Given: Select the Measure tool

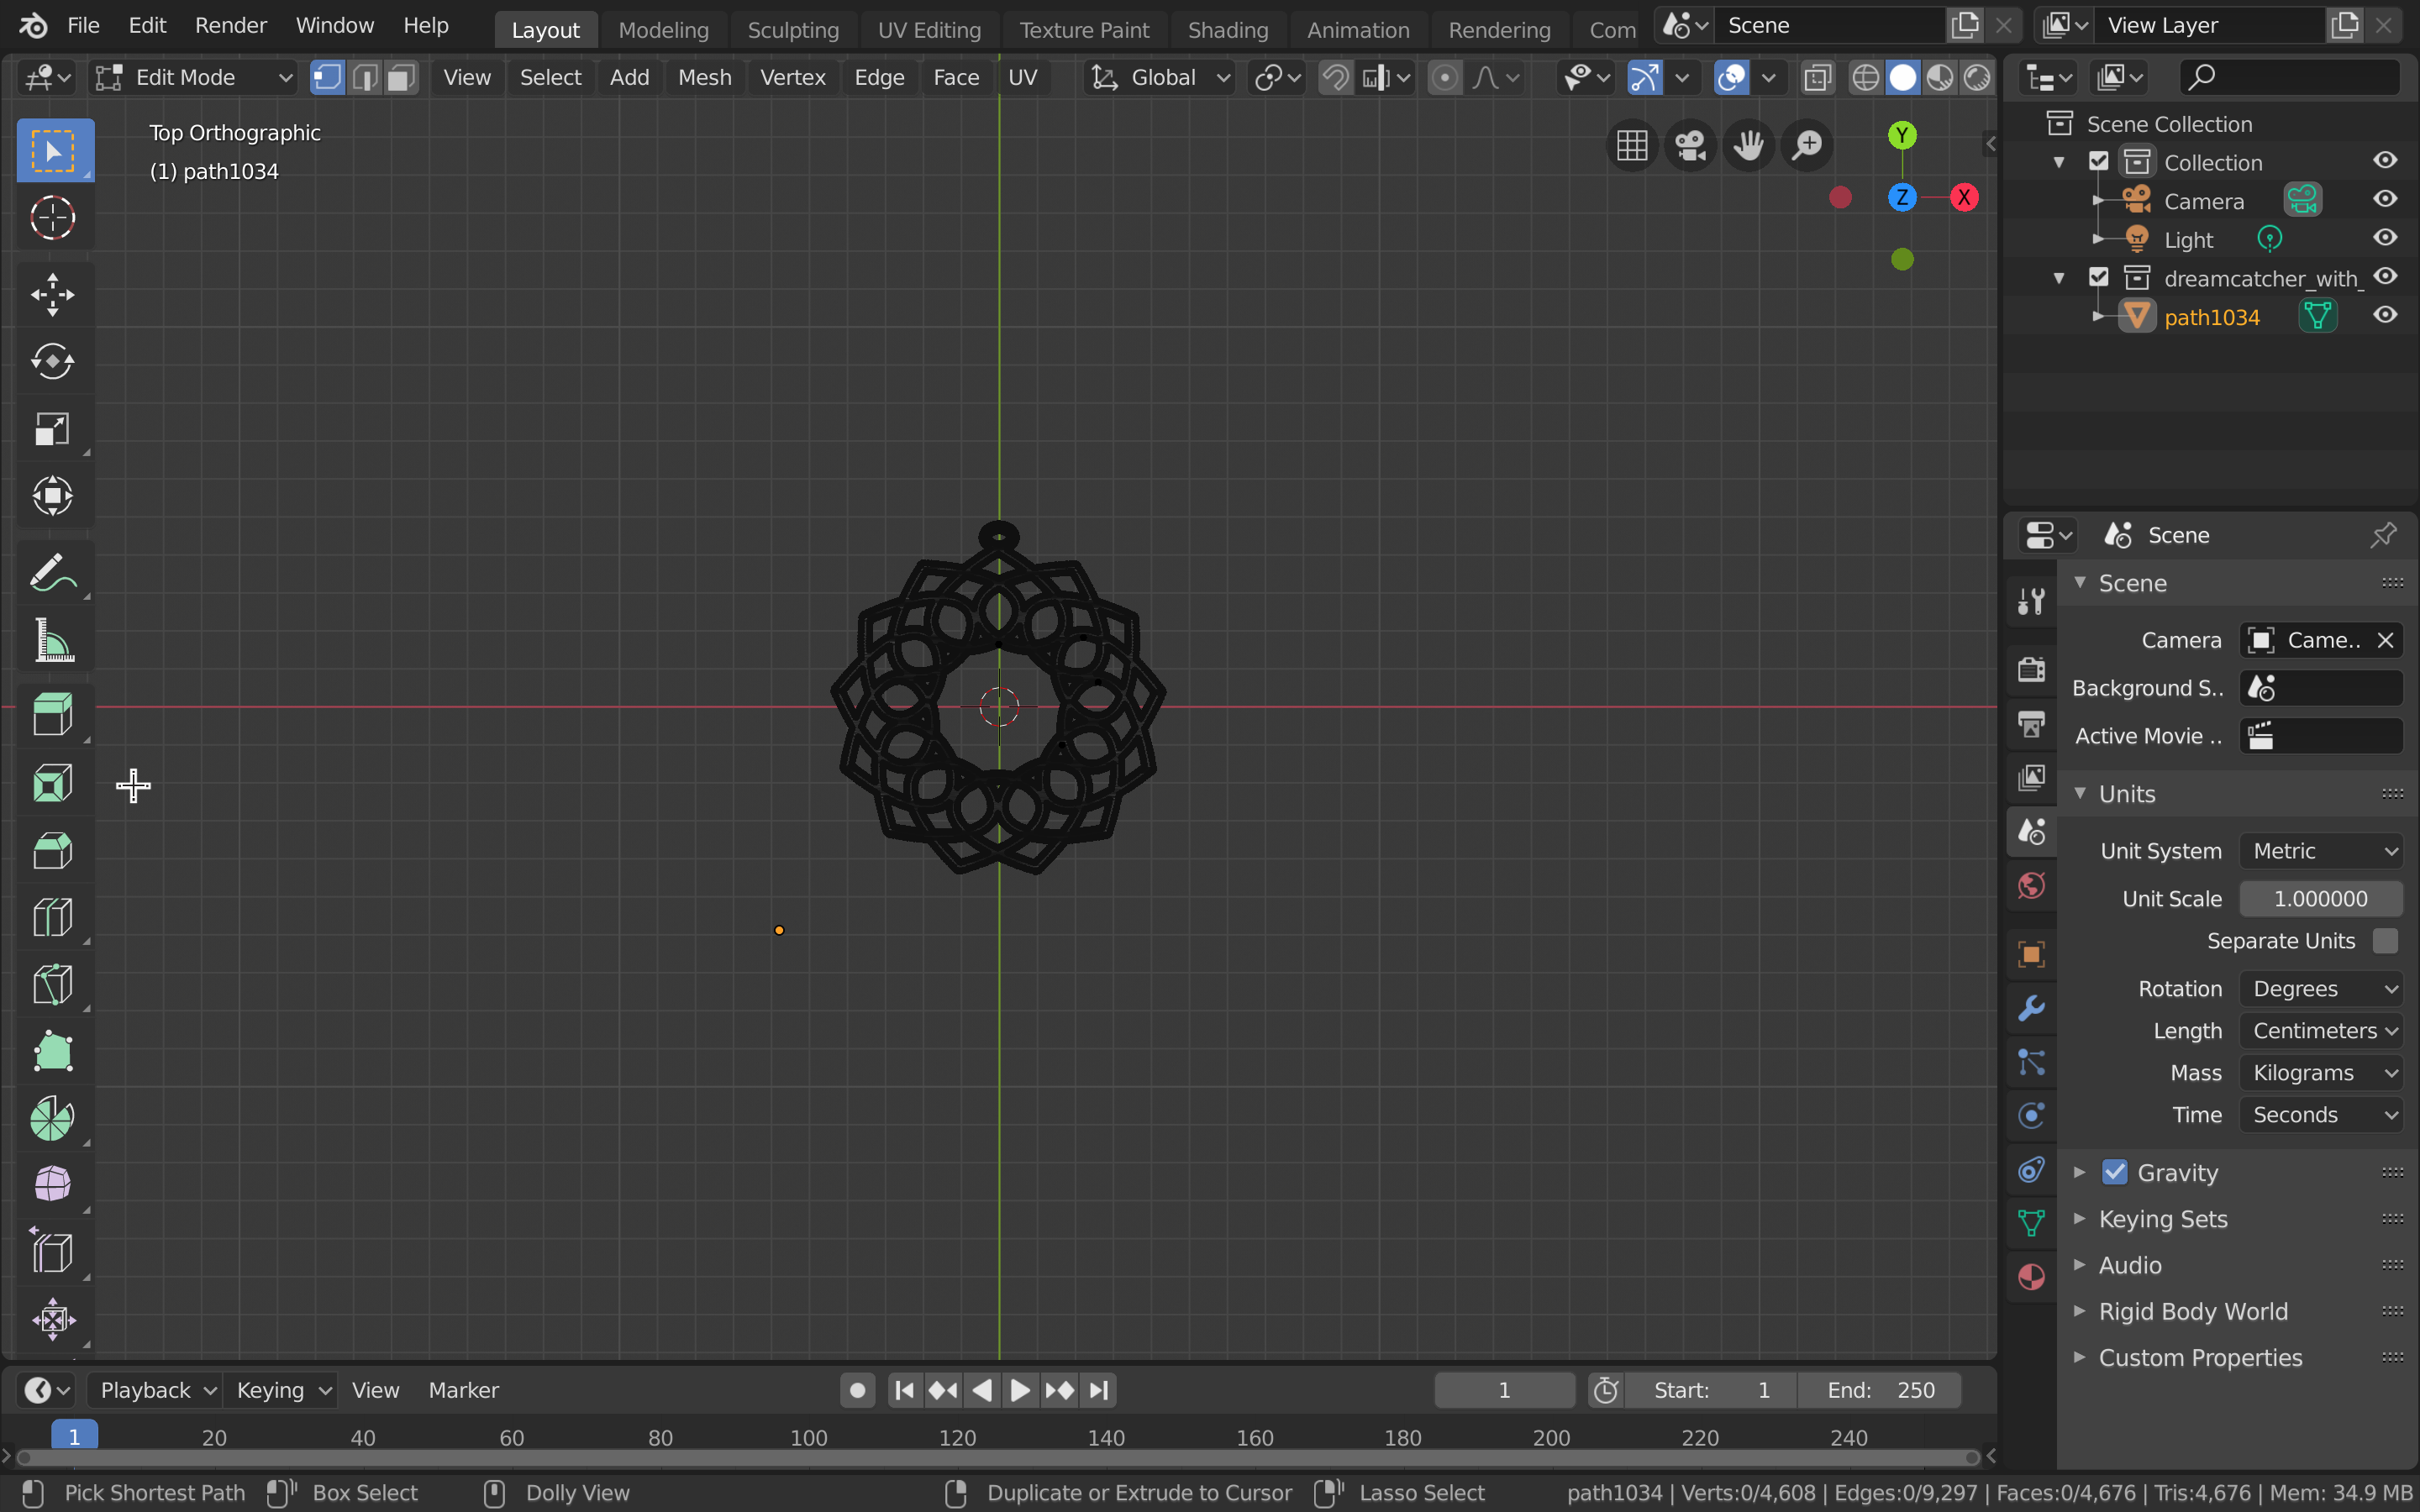Looking at the screenshot, I should click(x=54, y=640).
